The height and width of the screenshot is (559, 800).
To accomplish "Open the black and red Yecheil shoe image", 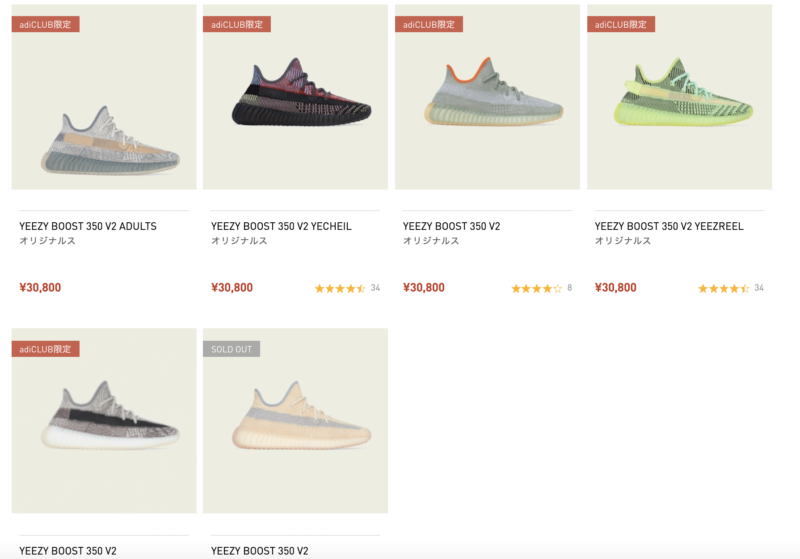I will point(295,97).
